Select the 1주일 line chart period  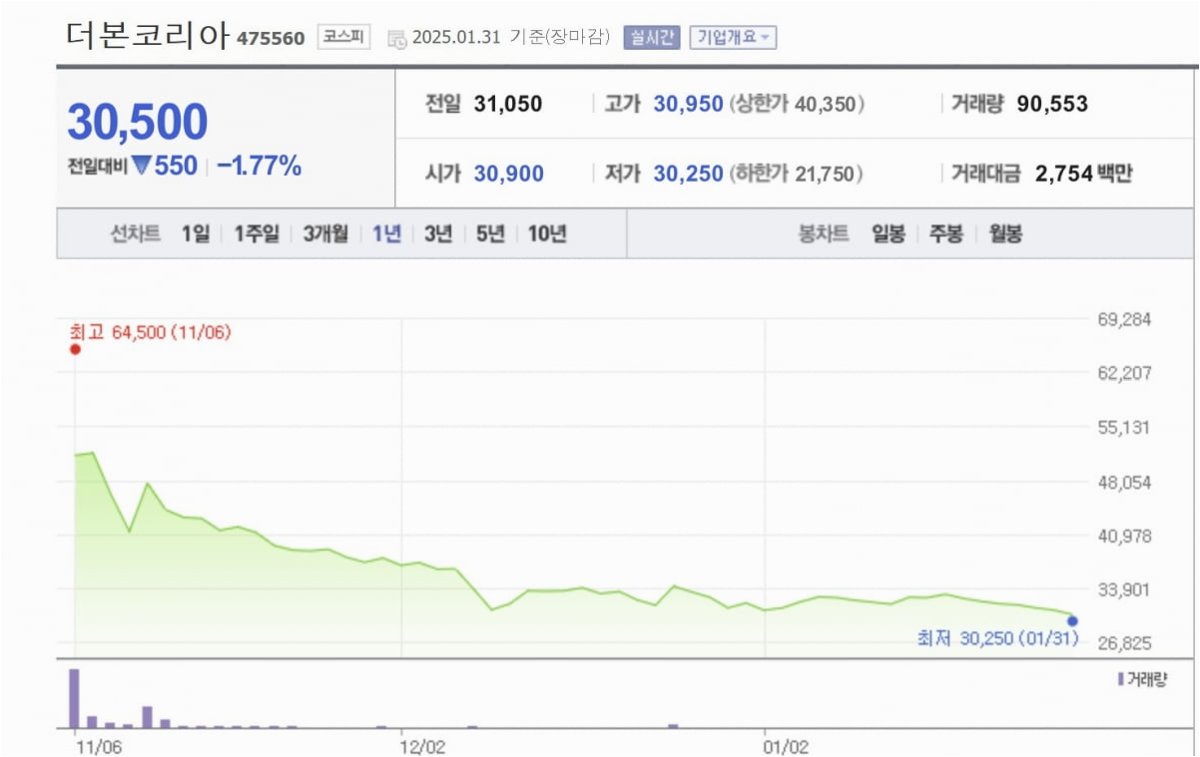point(257,234)
